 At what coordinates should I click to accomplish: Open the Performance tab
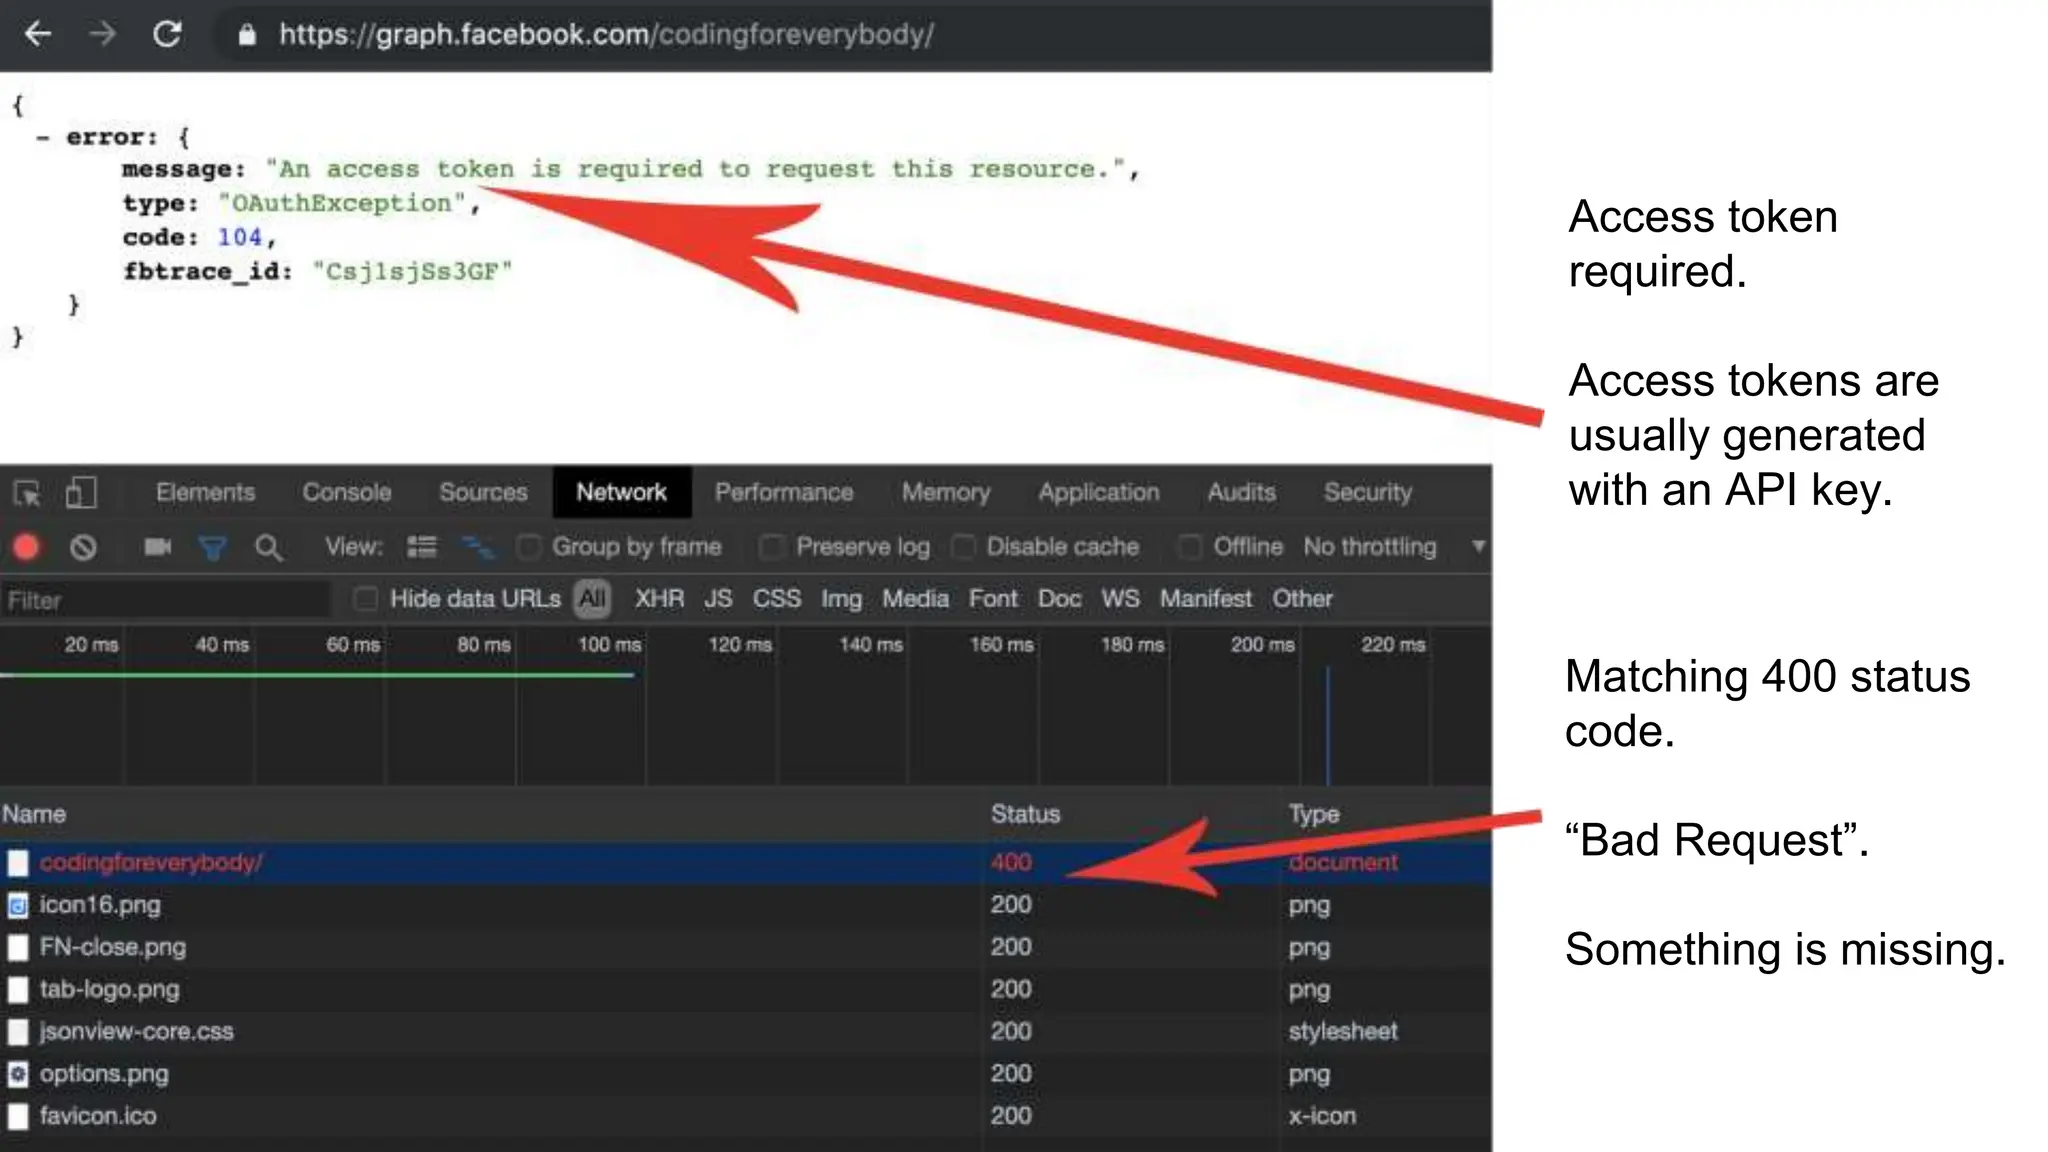pyautogui.click(x=784, y=493)
